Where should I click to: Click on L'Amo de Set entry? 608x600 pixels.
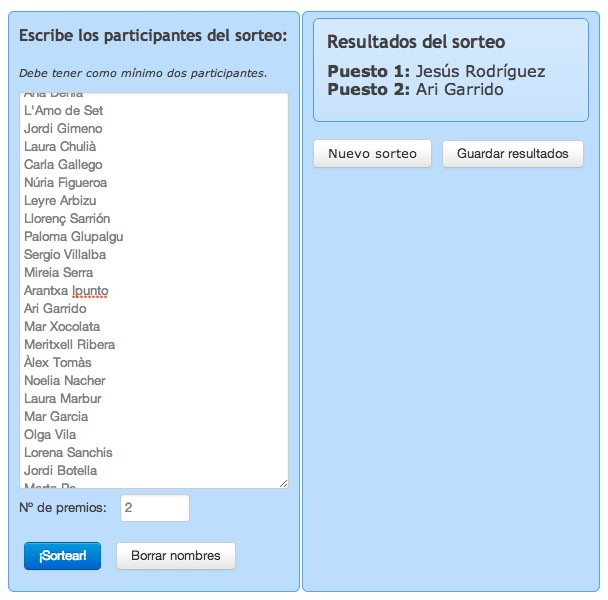point(64,111)
